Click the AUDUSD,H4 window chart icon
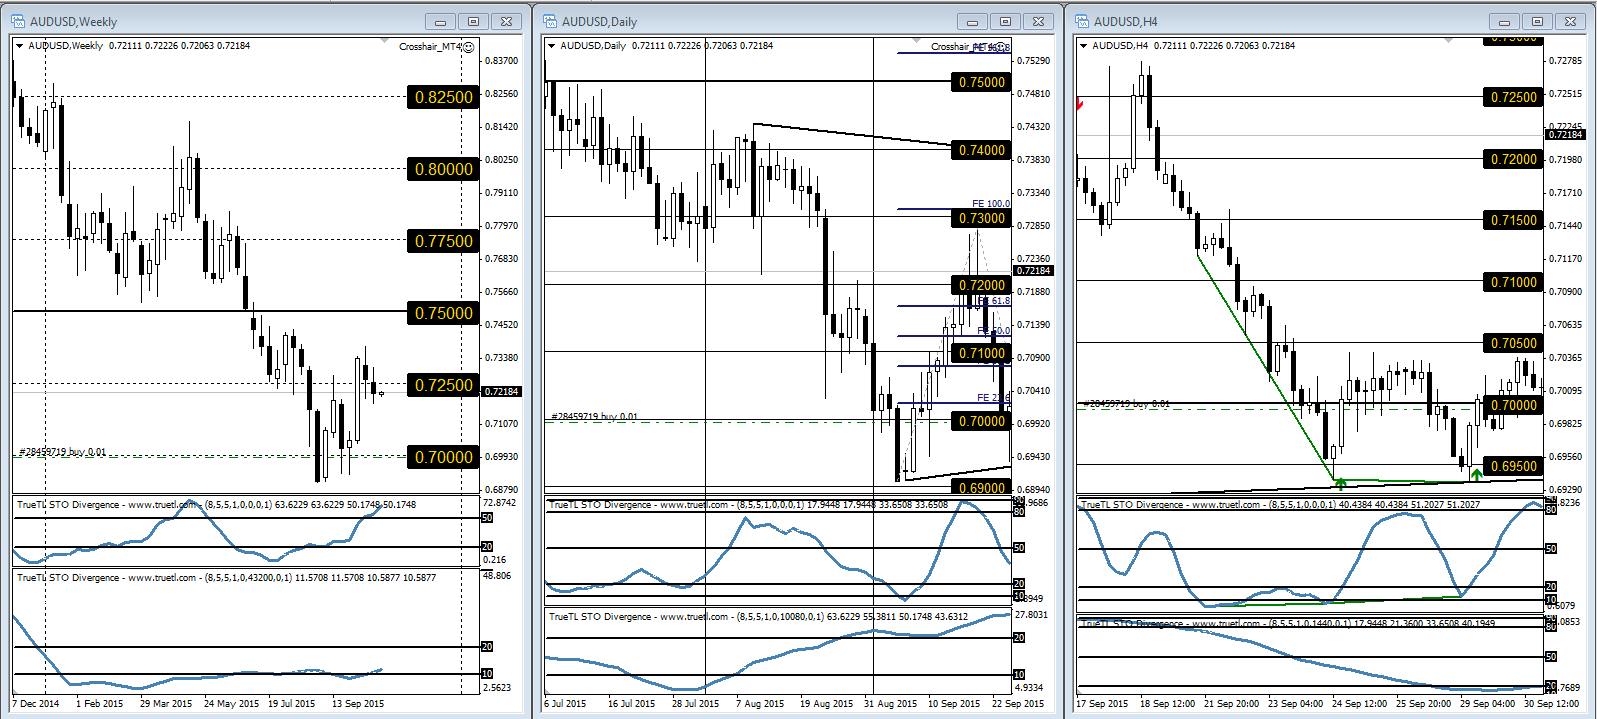 point(1082,21)
